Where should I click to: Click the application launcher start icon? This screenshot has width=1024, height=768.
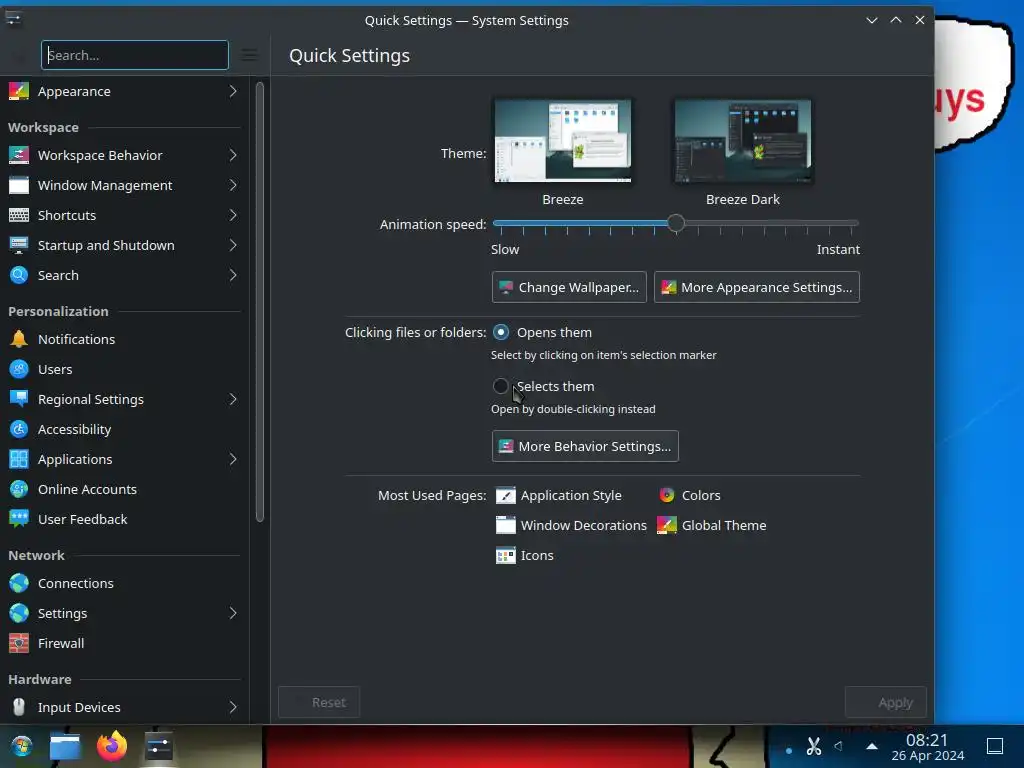(x=22, y=746)
